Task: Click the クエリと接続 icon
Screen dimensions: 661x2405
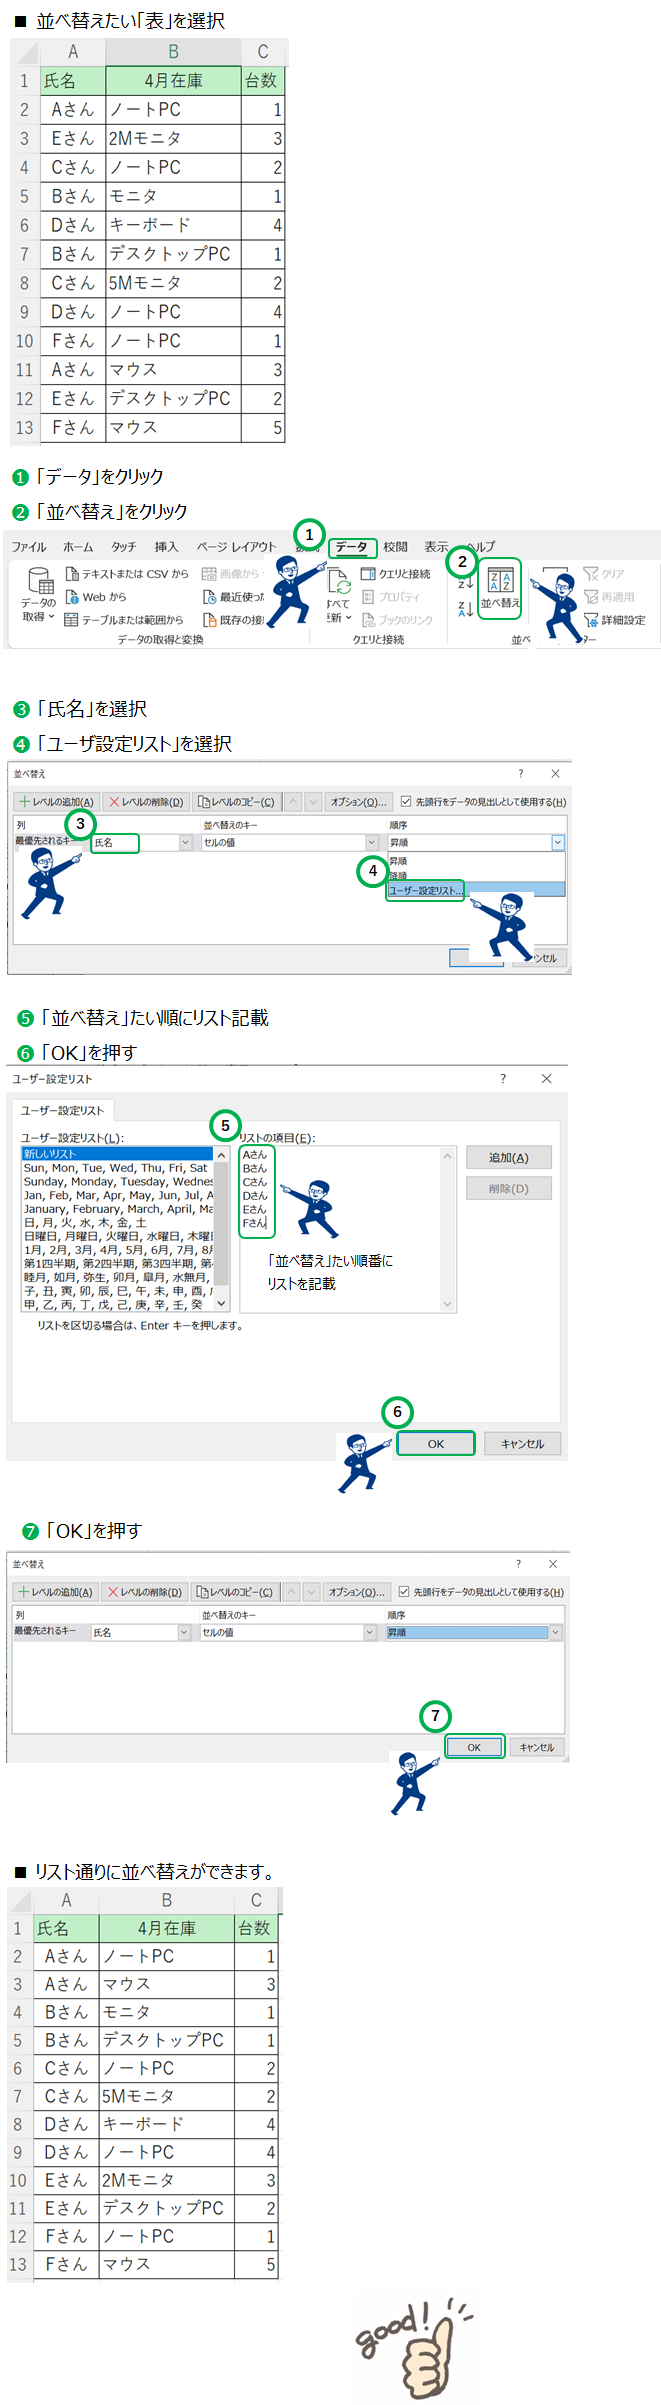Action: point(368,574)
